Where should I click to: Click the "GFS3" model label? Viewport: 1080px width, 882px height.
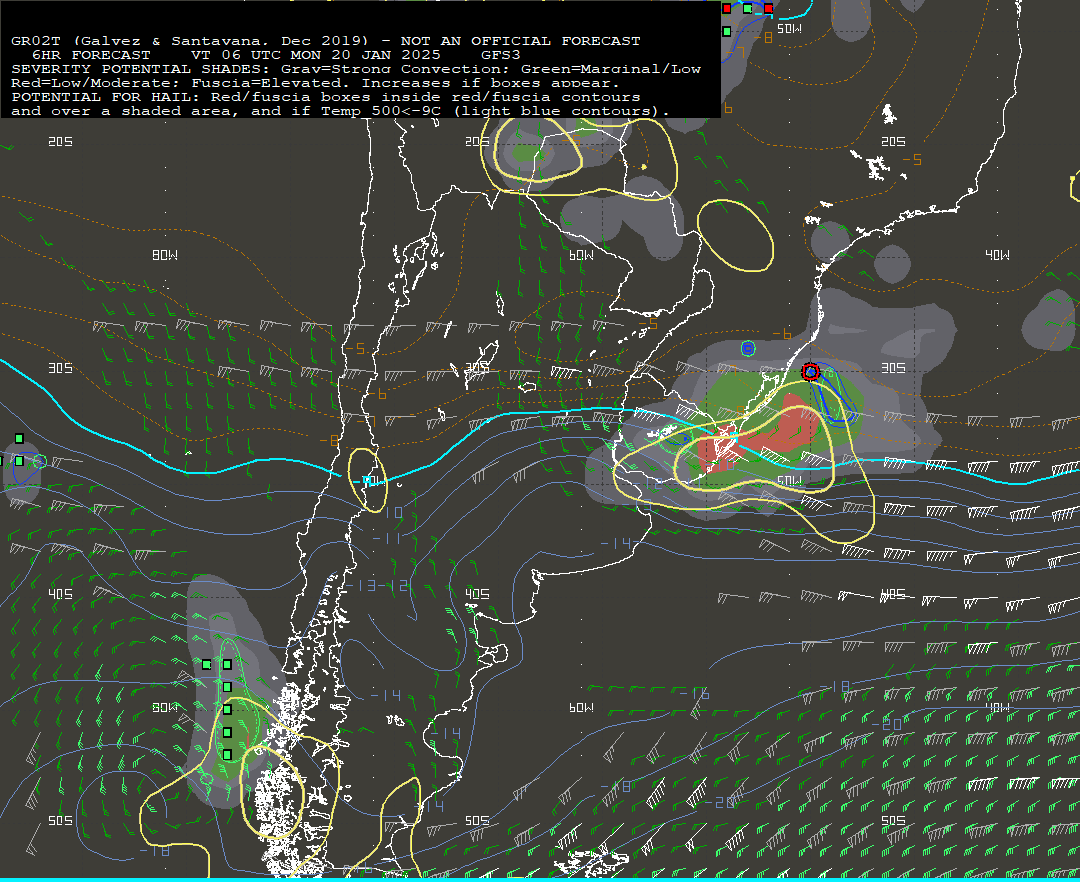501,55
